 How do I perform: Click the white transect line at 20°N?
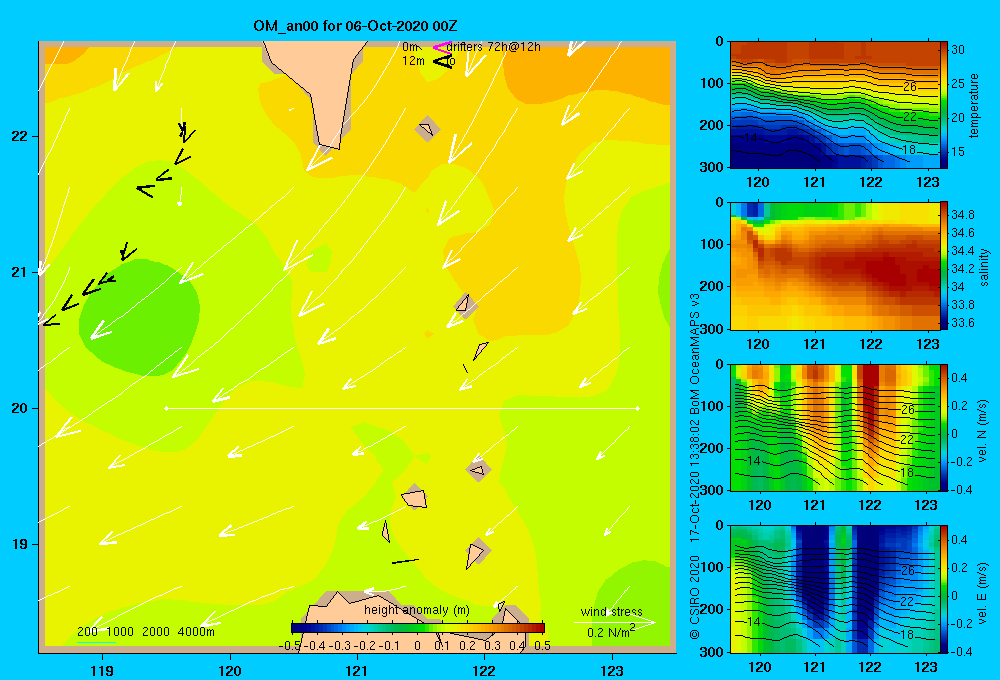coord(402,408)
